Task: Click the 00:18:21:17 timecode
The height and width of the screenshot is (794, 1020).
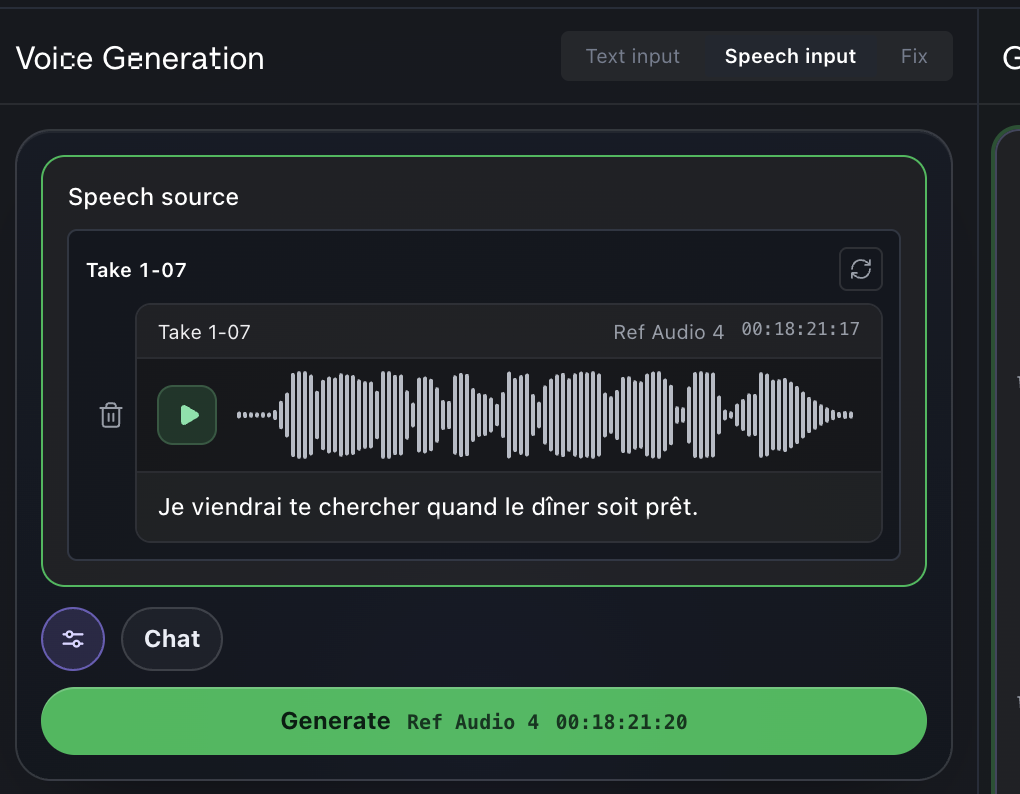Action: tap(800, 329)
